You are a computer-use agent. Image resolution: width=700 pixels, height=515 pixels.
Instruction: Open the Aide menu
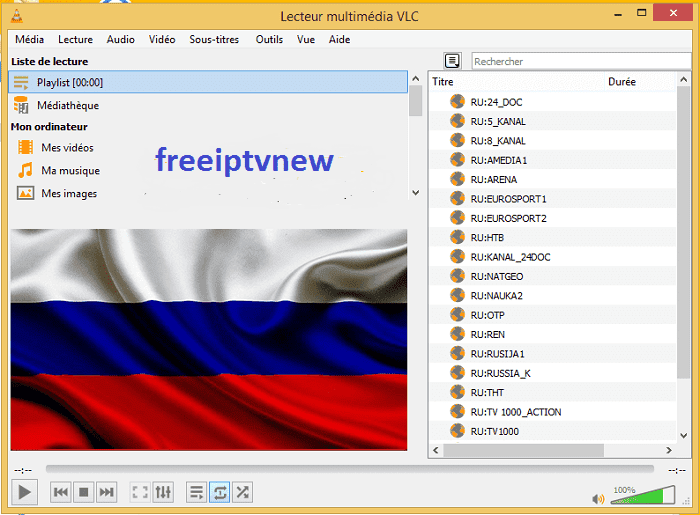pyautogui.click(x=339, y=39)
